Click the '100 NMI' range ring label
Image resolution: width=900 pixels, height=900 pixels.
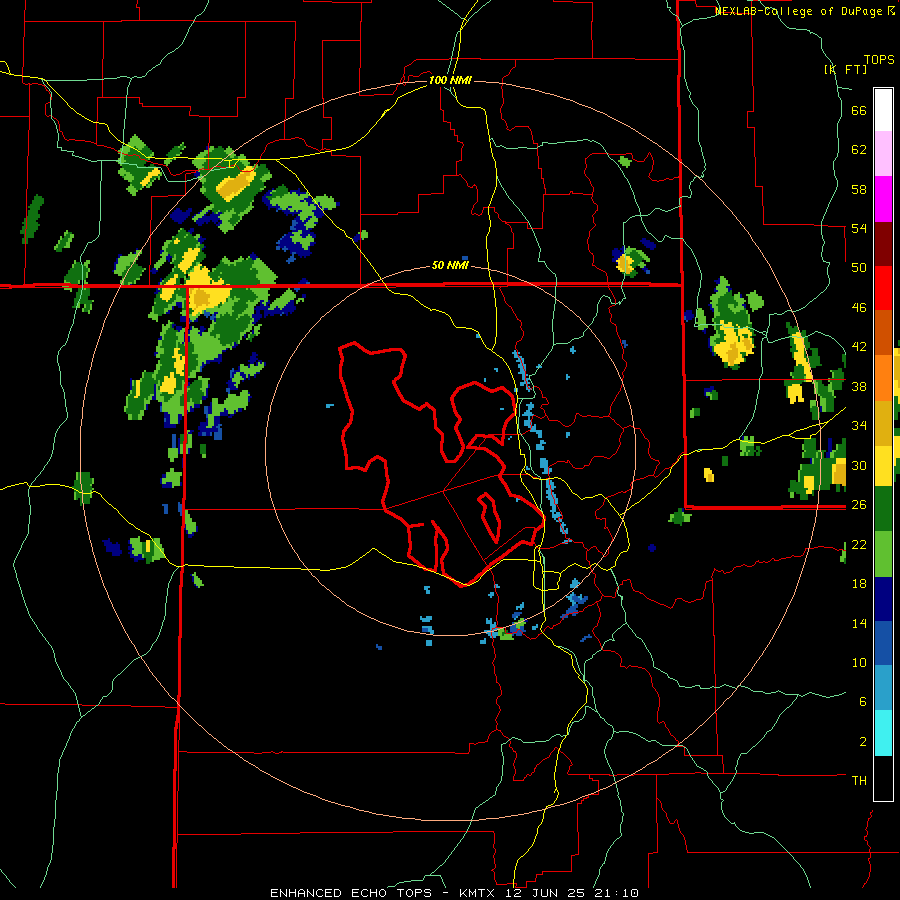(450, 80)
